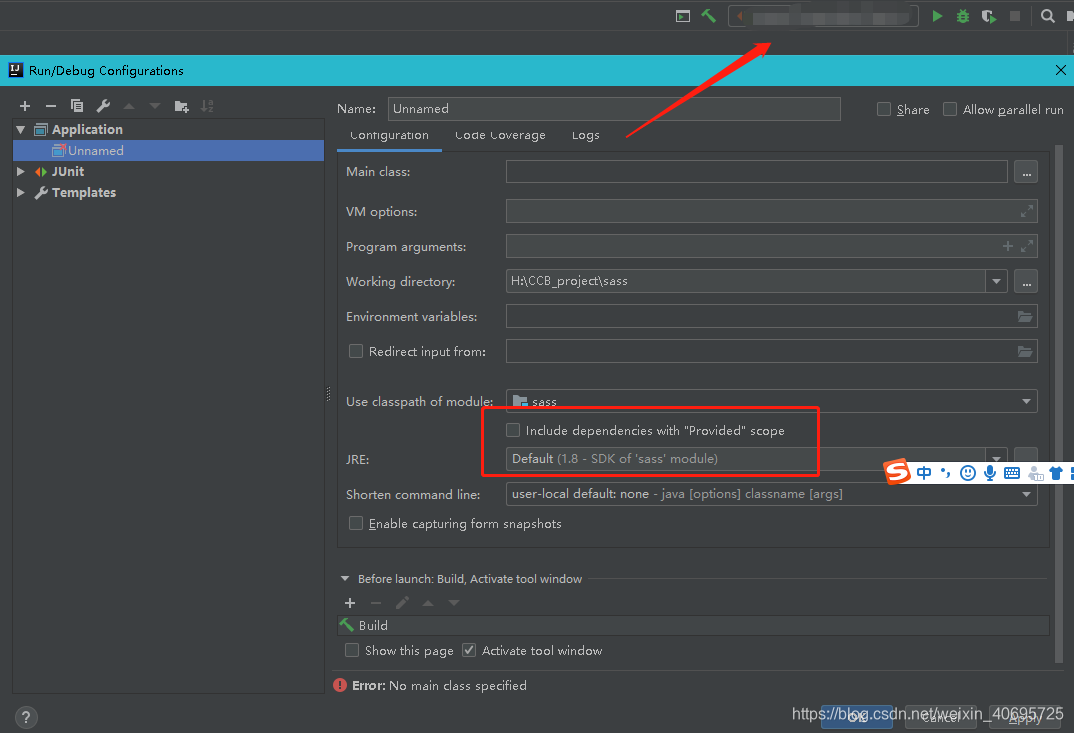Switch to the Code Coverage tab

tap(500, 135)
